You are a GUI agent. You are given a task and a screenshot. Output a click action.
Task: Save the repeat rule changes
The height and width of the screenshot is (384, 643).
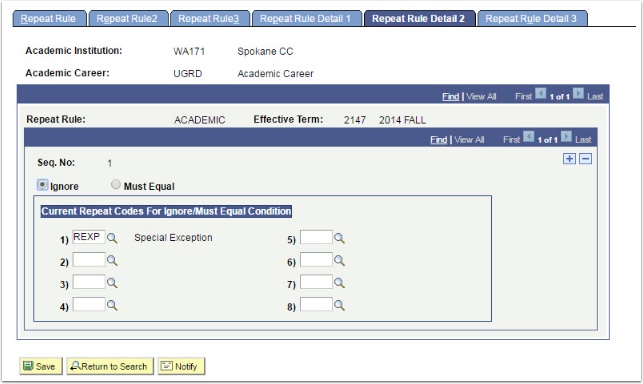[41, 366]
